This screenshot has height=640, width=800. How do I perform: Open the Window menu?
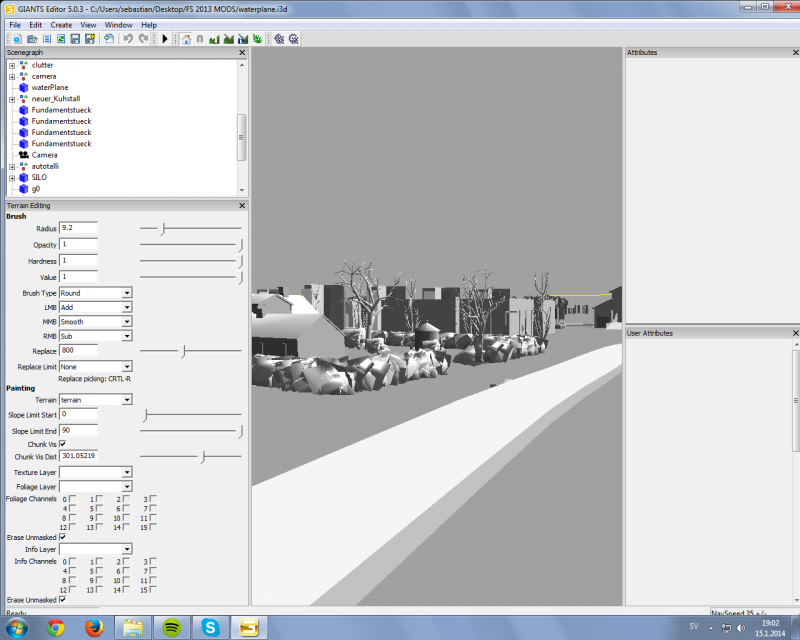[118, 25]
